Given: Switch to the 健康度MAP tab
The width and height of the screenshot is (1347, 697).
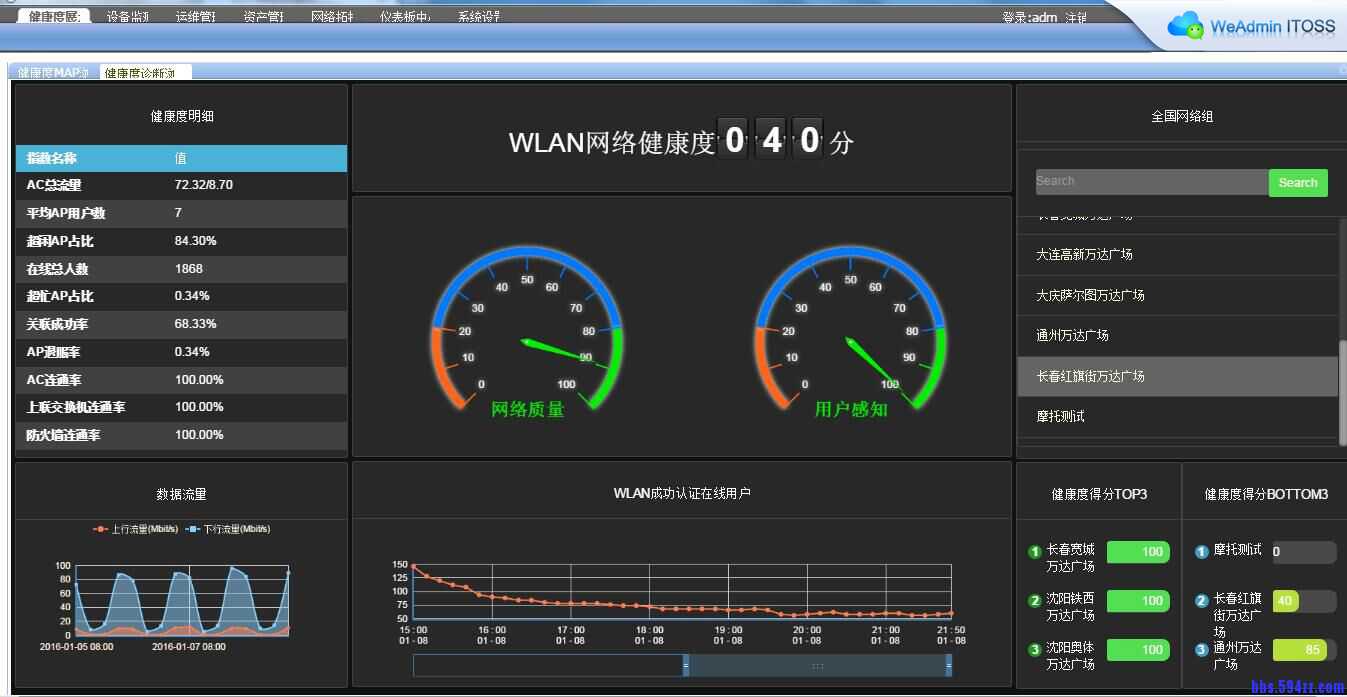Looking at the screenshot, I should 53,73.
